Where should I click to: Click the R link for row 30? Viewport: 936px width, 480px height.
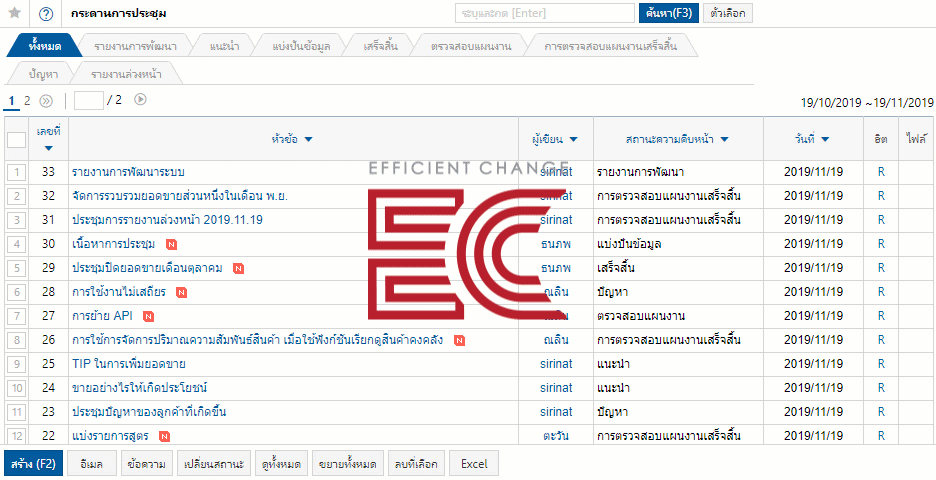(x=881, y=244)
